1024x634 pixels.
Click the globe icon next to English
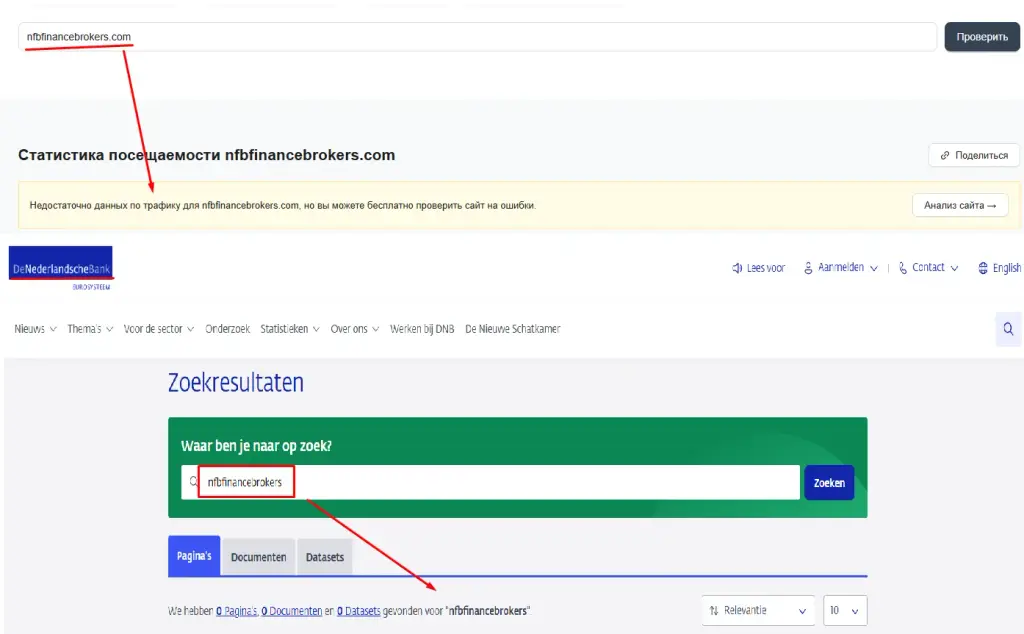coord(983,268)
